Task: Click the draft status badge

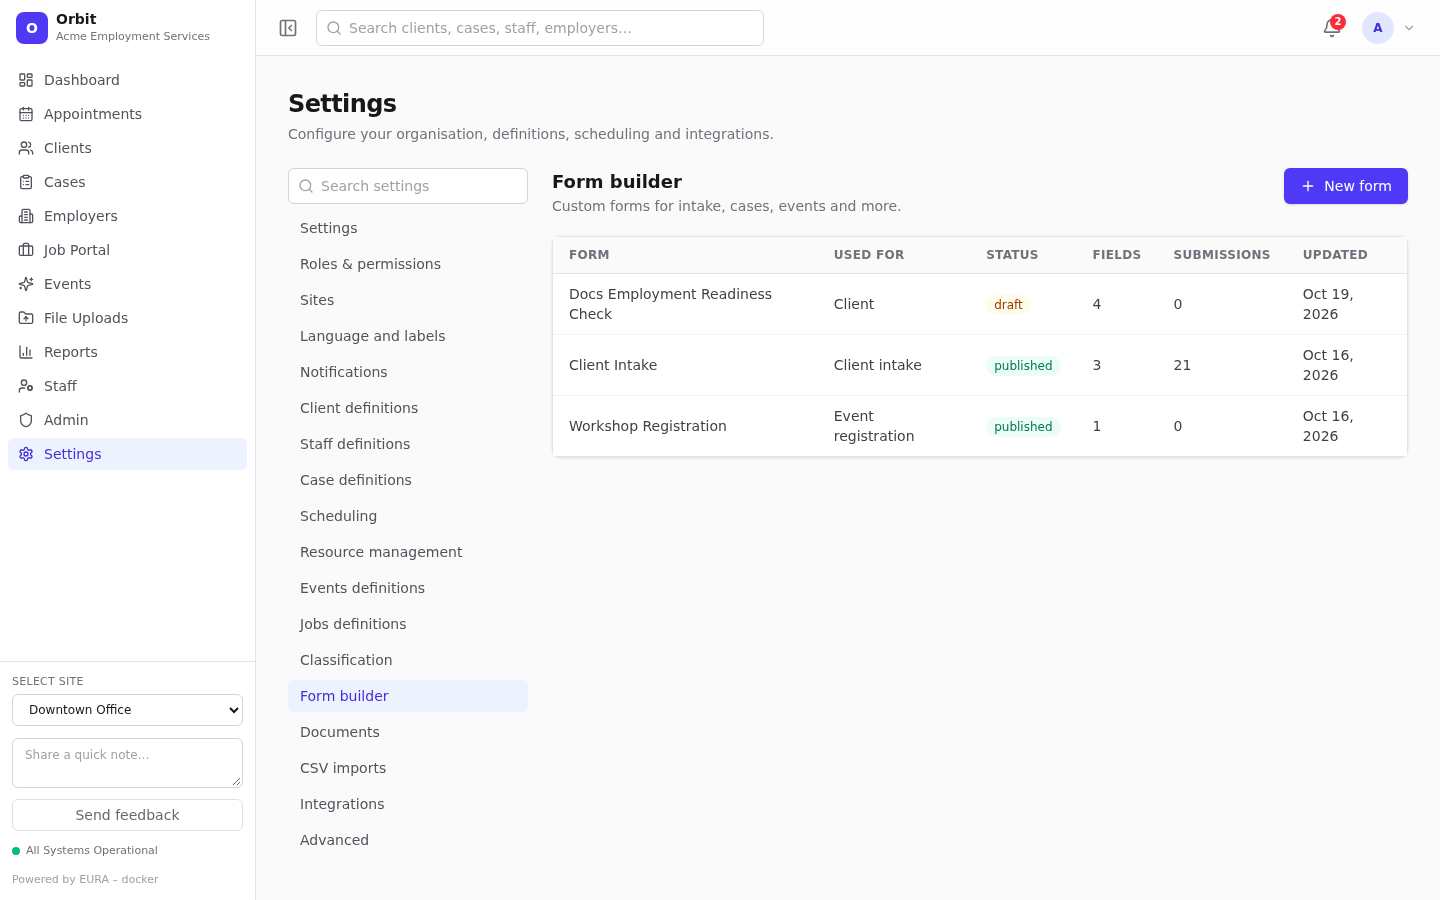Action: tap(1008, 305)
